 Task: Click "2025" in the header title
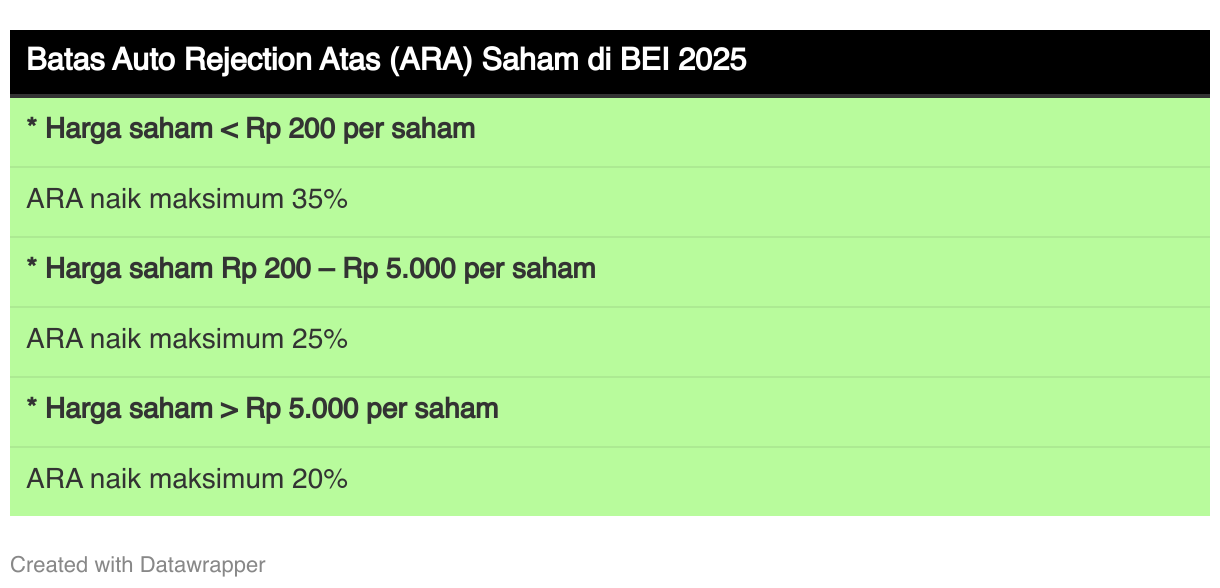click(x=712, y=60)
